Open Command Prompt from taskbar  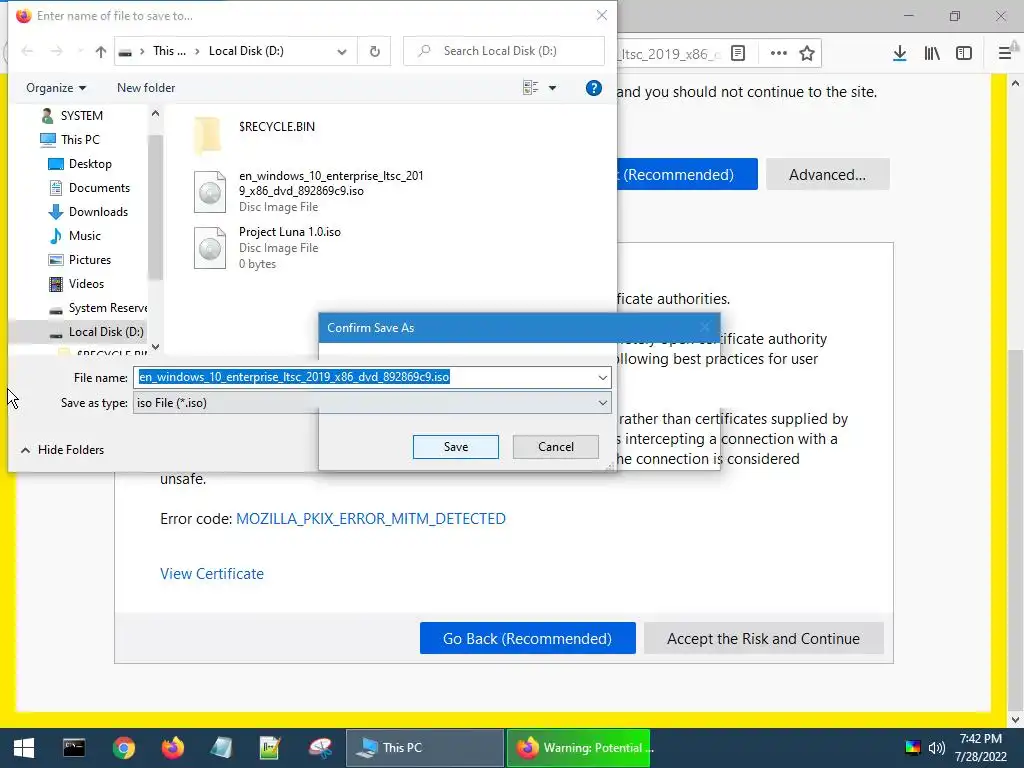click(74, 748)
